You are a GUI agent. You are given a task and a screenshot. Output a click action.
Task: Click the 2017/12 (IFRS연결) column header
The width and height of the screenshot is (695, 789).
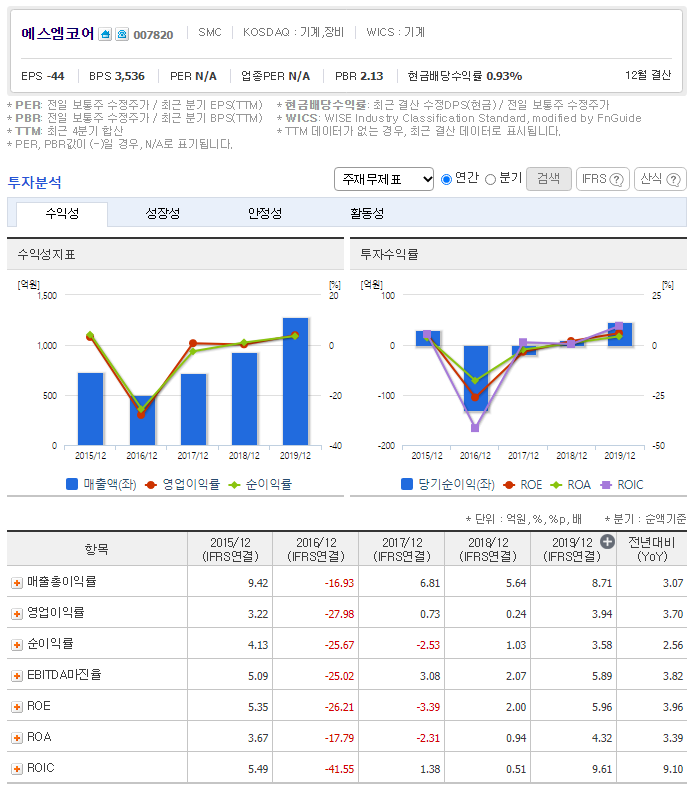[x=402, y=549]
